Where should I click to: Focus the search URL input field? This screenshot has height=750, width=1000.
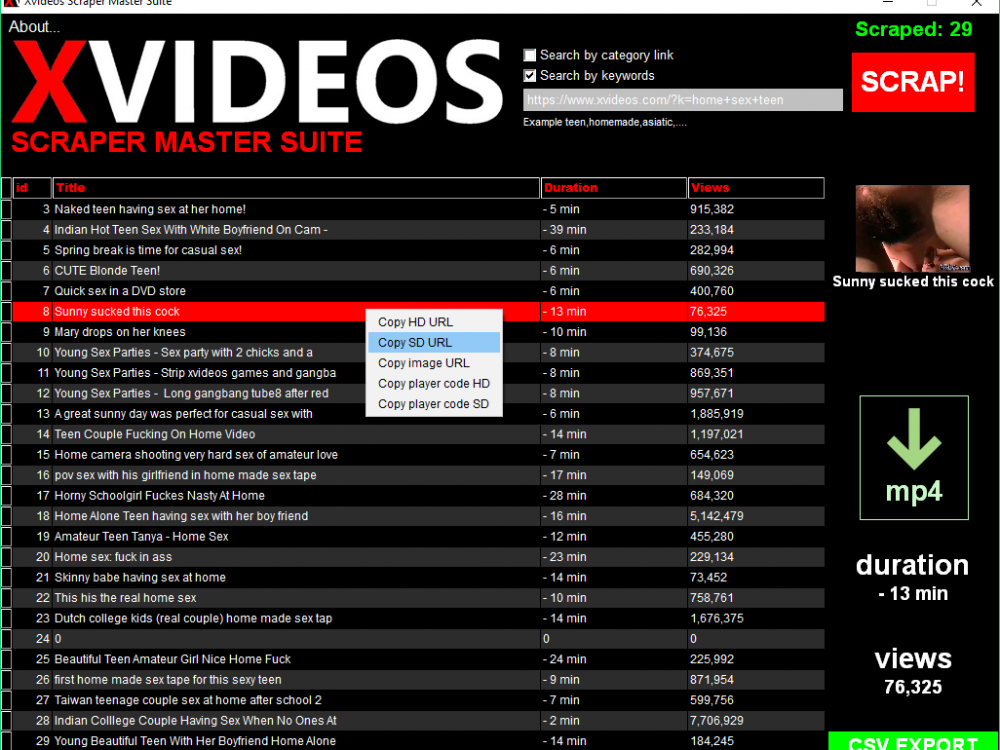(x=683, y=100)
